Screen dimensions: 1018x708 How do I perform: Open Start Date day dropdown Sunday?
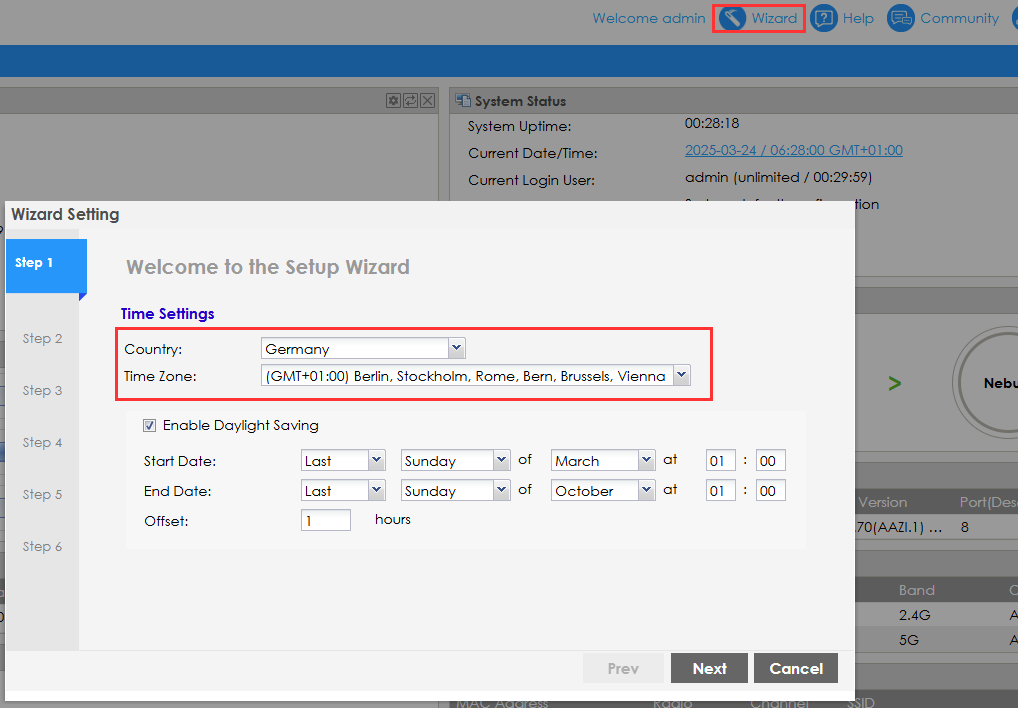[456, 461]
